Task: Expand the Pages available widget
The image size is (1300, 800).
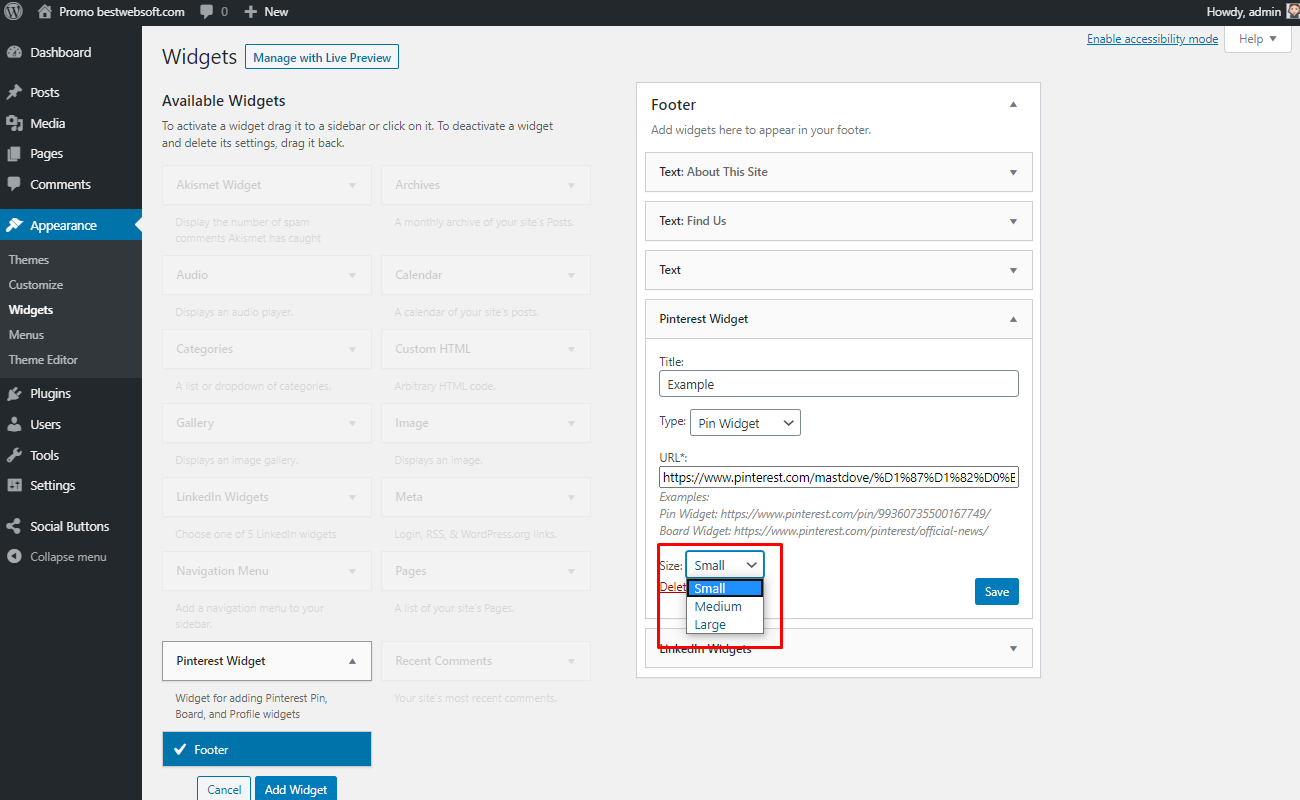Action: (x=571, y=571)
